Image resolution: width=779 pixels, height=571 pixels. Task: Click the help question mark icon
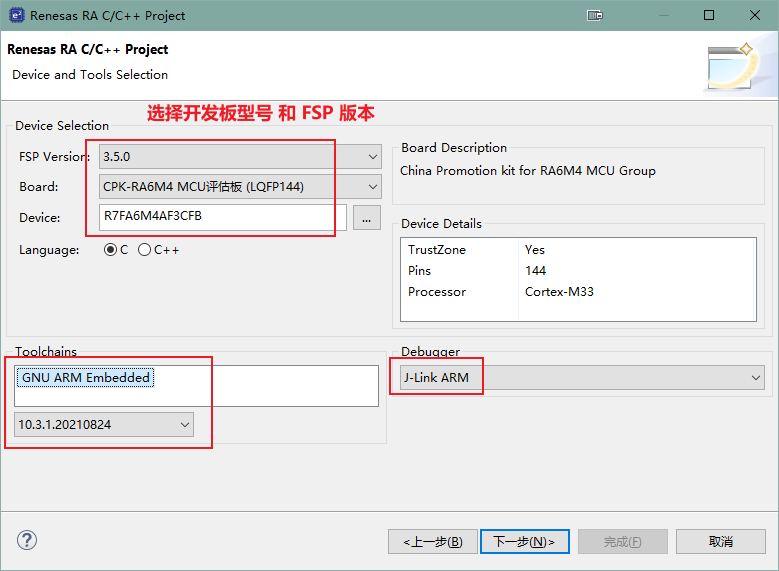pos(26,540)
